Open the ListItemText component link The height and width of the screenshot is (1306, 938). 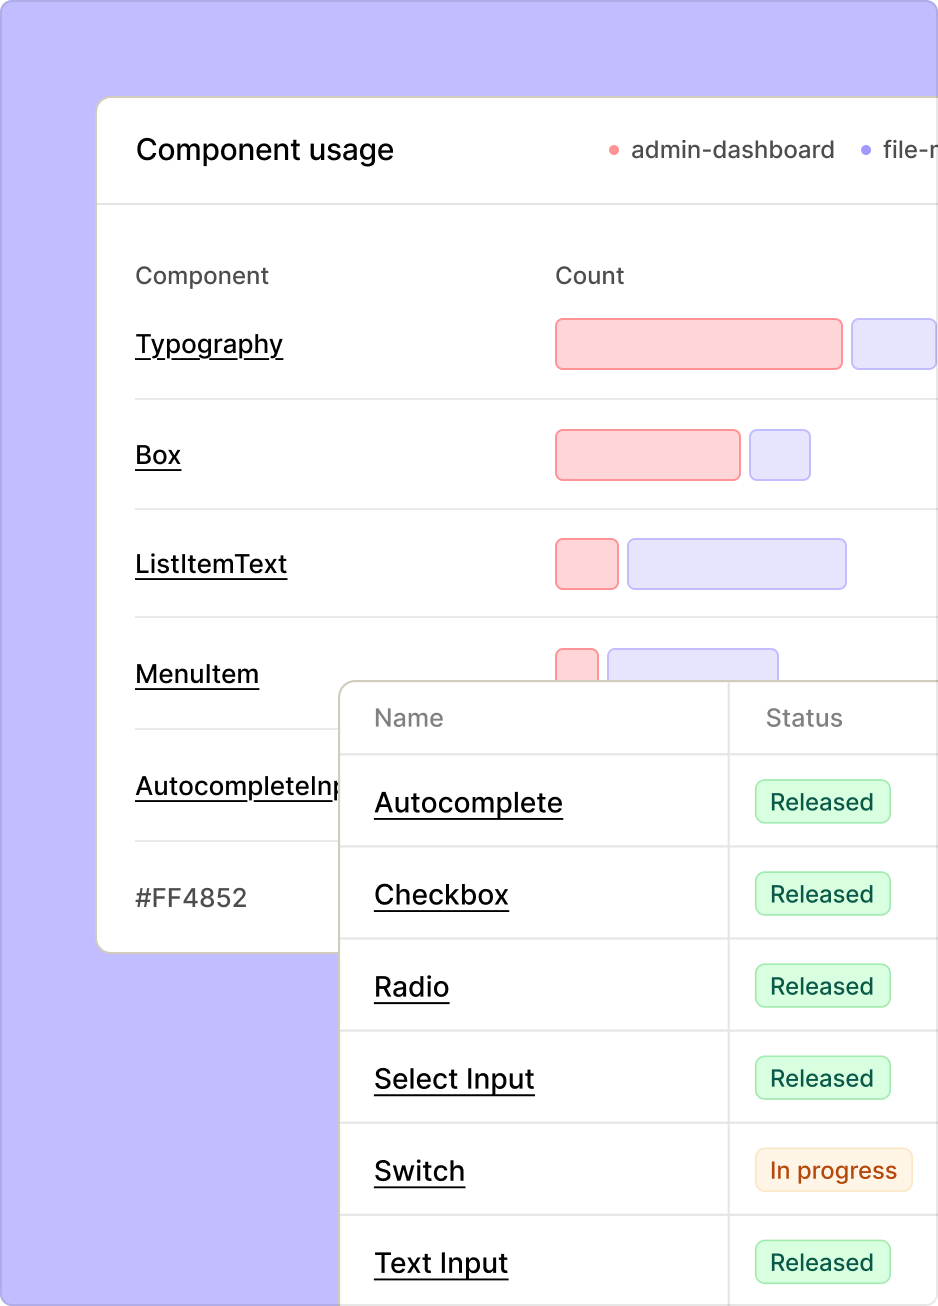coord(211,565)
